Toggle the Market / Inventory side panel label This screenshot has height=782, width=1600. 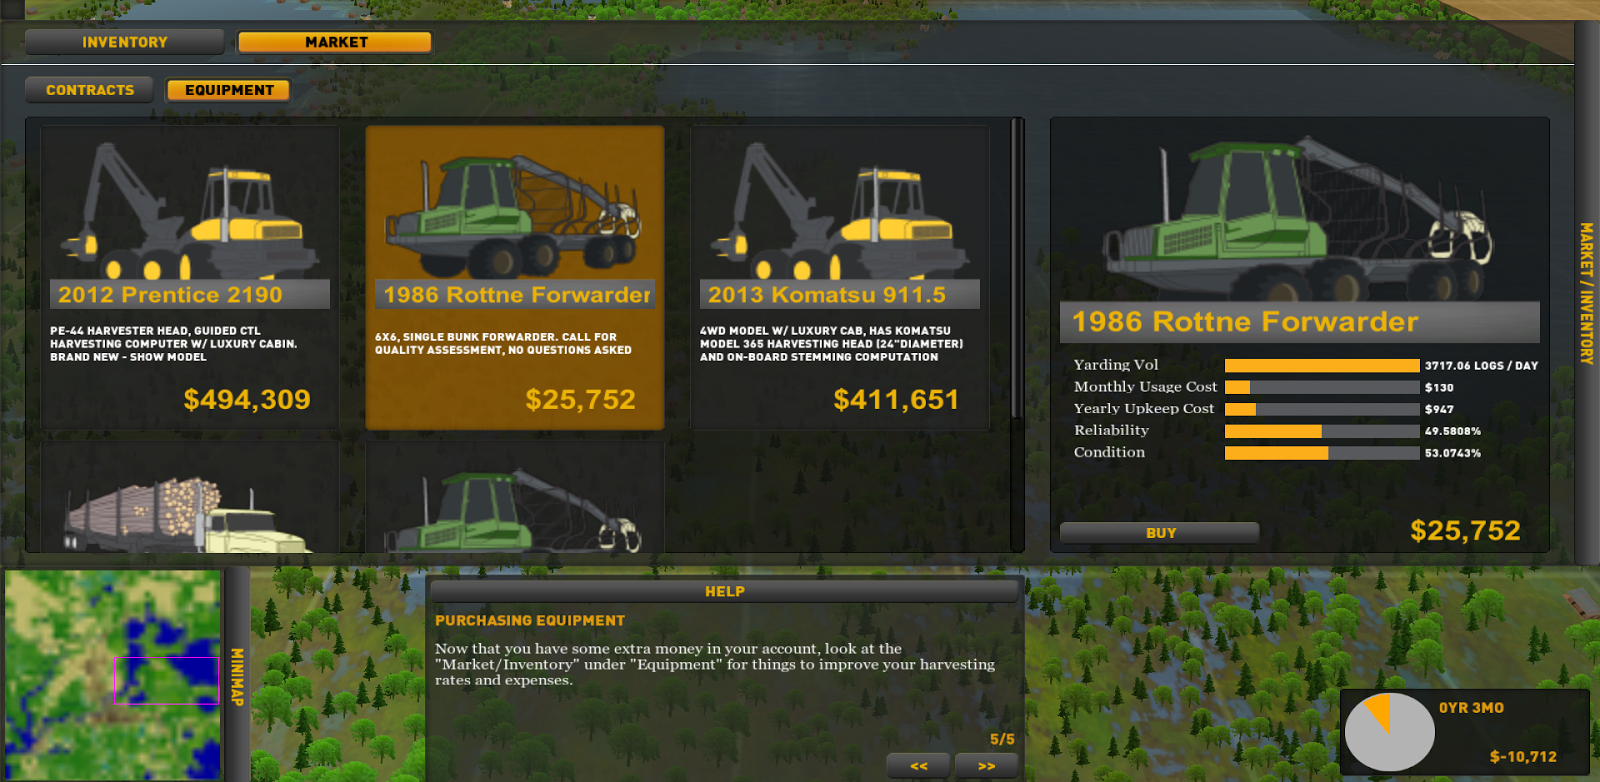point(1586,293)
